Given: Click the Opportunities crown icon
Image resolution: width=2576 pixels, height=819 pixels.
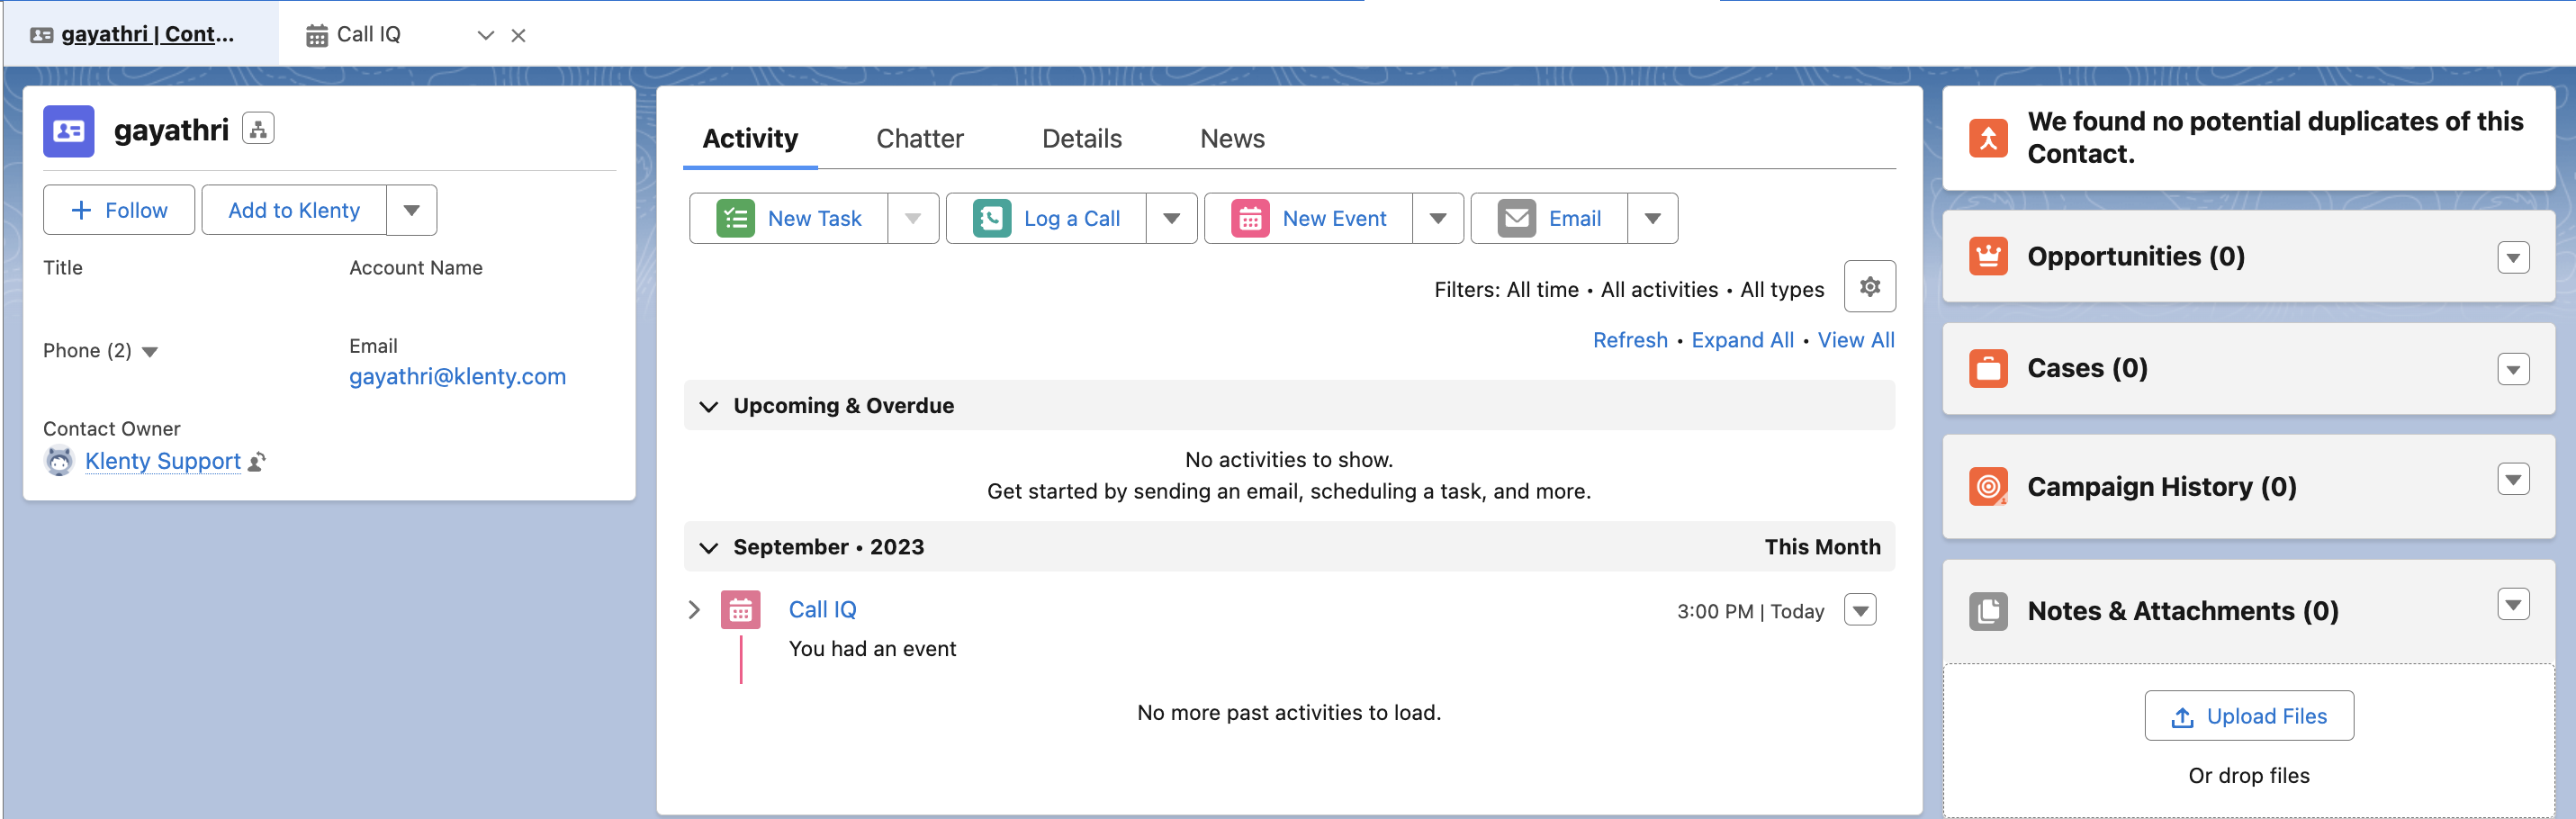Looking at the screenshot, I should [1988, 257].
